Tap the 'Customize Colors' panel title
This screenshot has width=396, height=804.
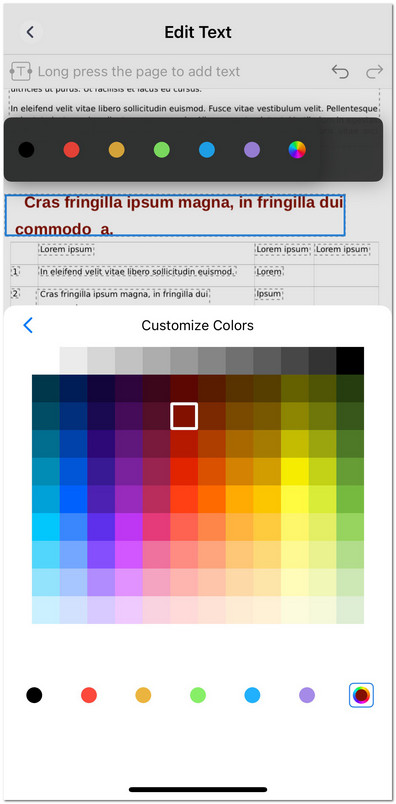pos(197,325)
